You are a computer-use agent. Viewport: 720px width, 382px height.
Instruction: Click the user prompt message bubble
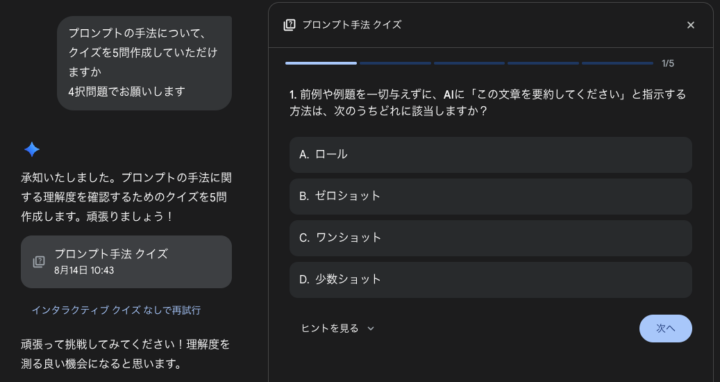coord(144,63)
